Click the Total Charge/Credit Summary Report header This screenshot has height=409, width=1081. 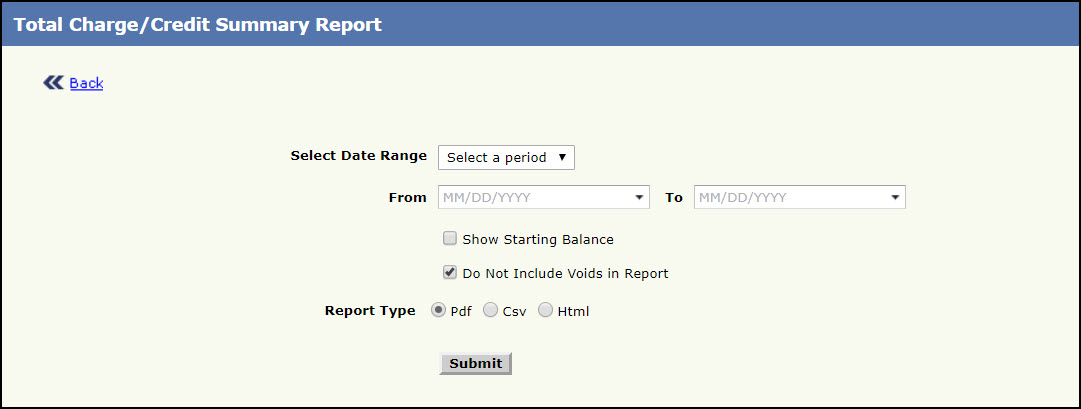coord(197,24)
